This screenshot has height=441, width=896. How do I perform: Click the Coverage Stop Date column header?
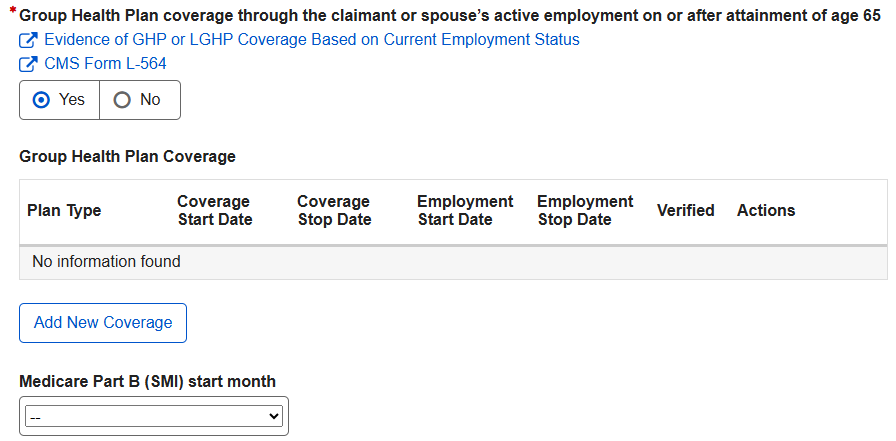point(334,211)
